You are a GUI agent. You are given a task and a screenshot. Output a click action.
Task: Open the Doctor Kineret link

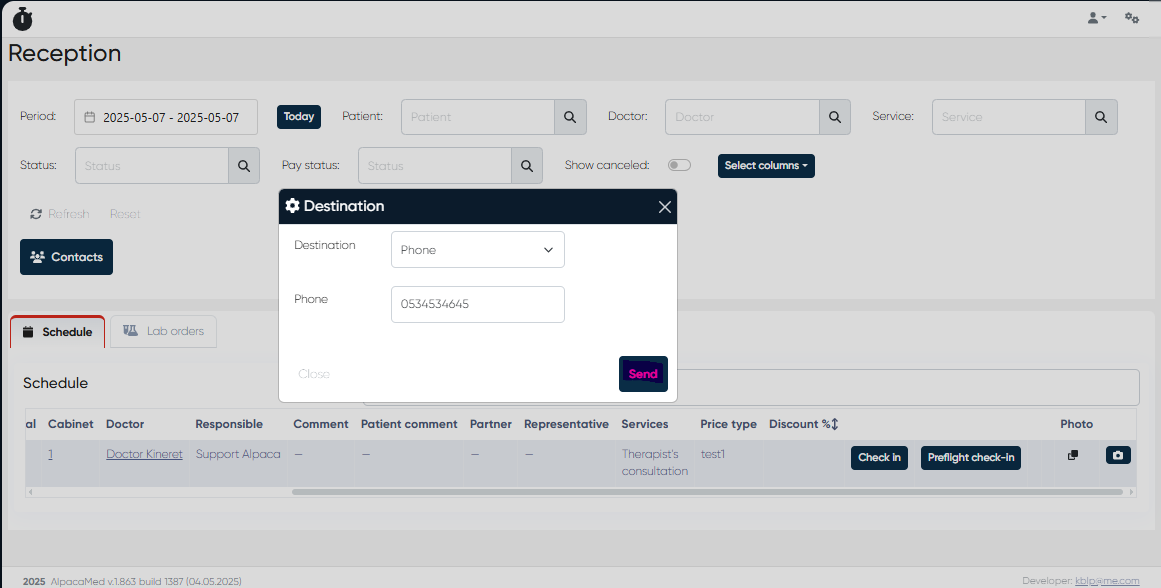coord(144,454)
